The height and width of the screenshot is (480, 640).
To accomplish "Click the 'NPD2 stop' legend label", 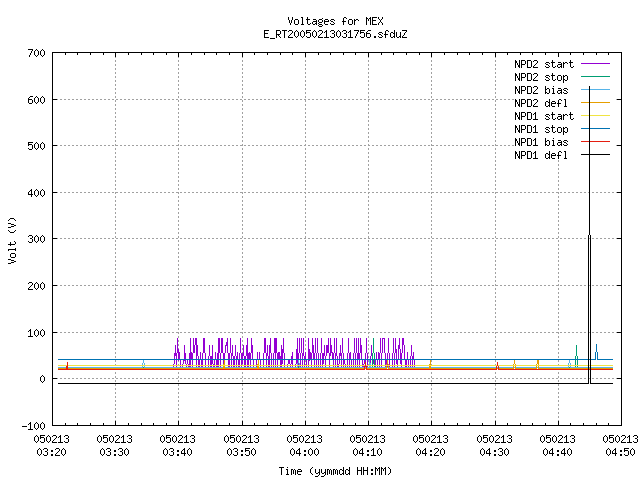I will tap(541, 77).
